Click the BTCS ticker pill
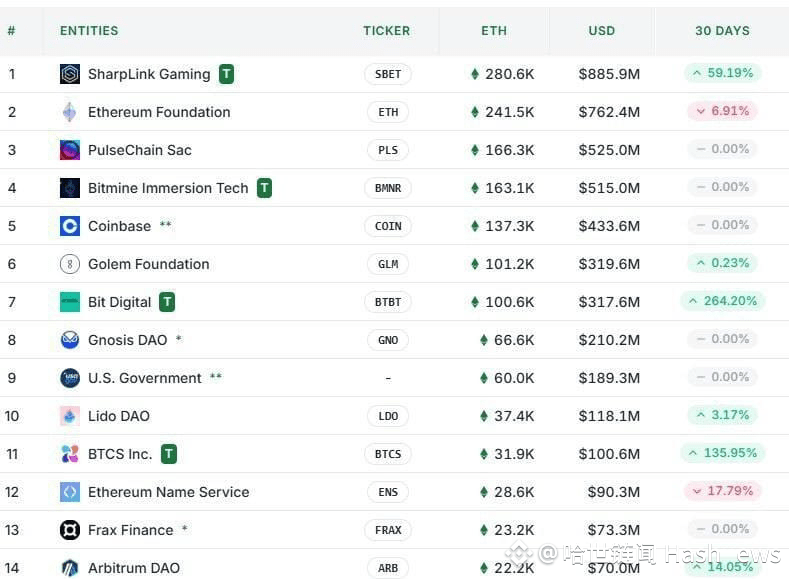The image size is (789, 579). [x=388, y=454]
